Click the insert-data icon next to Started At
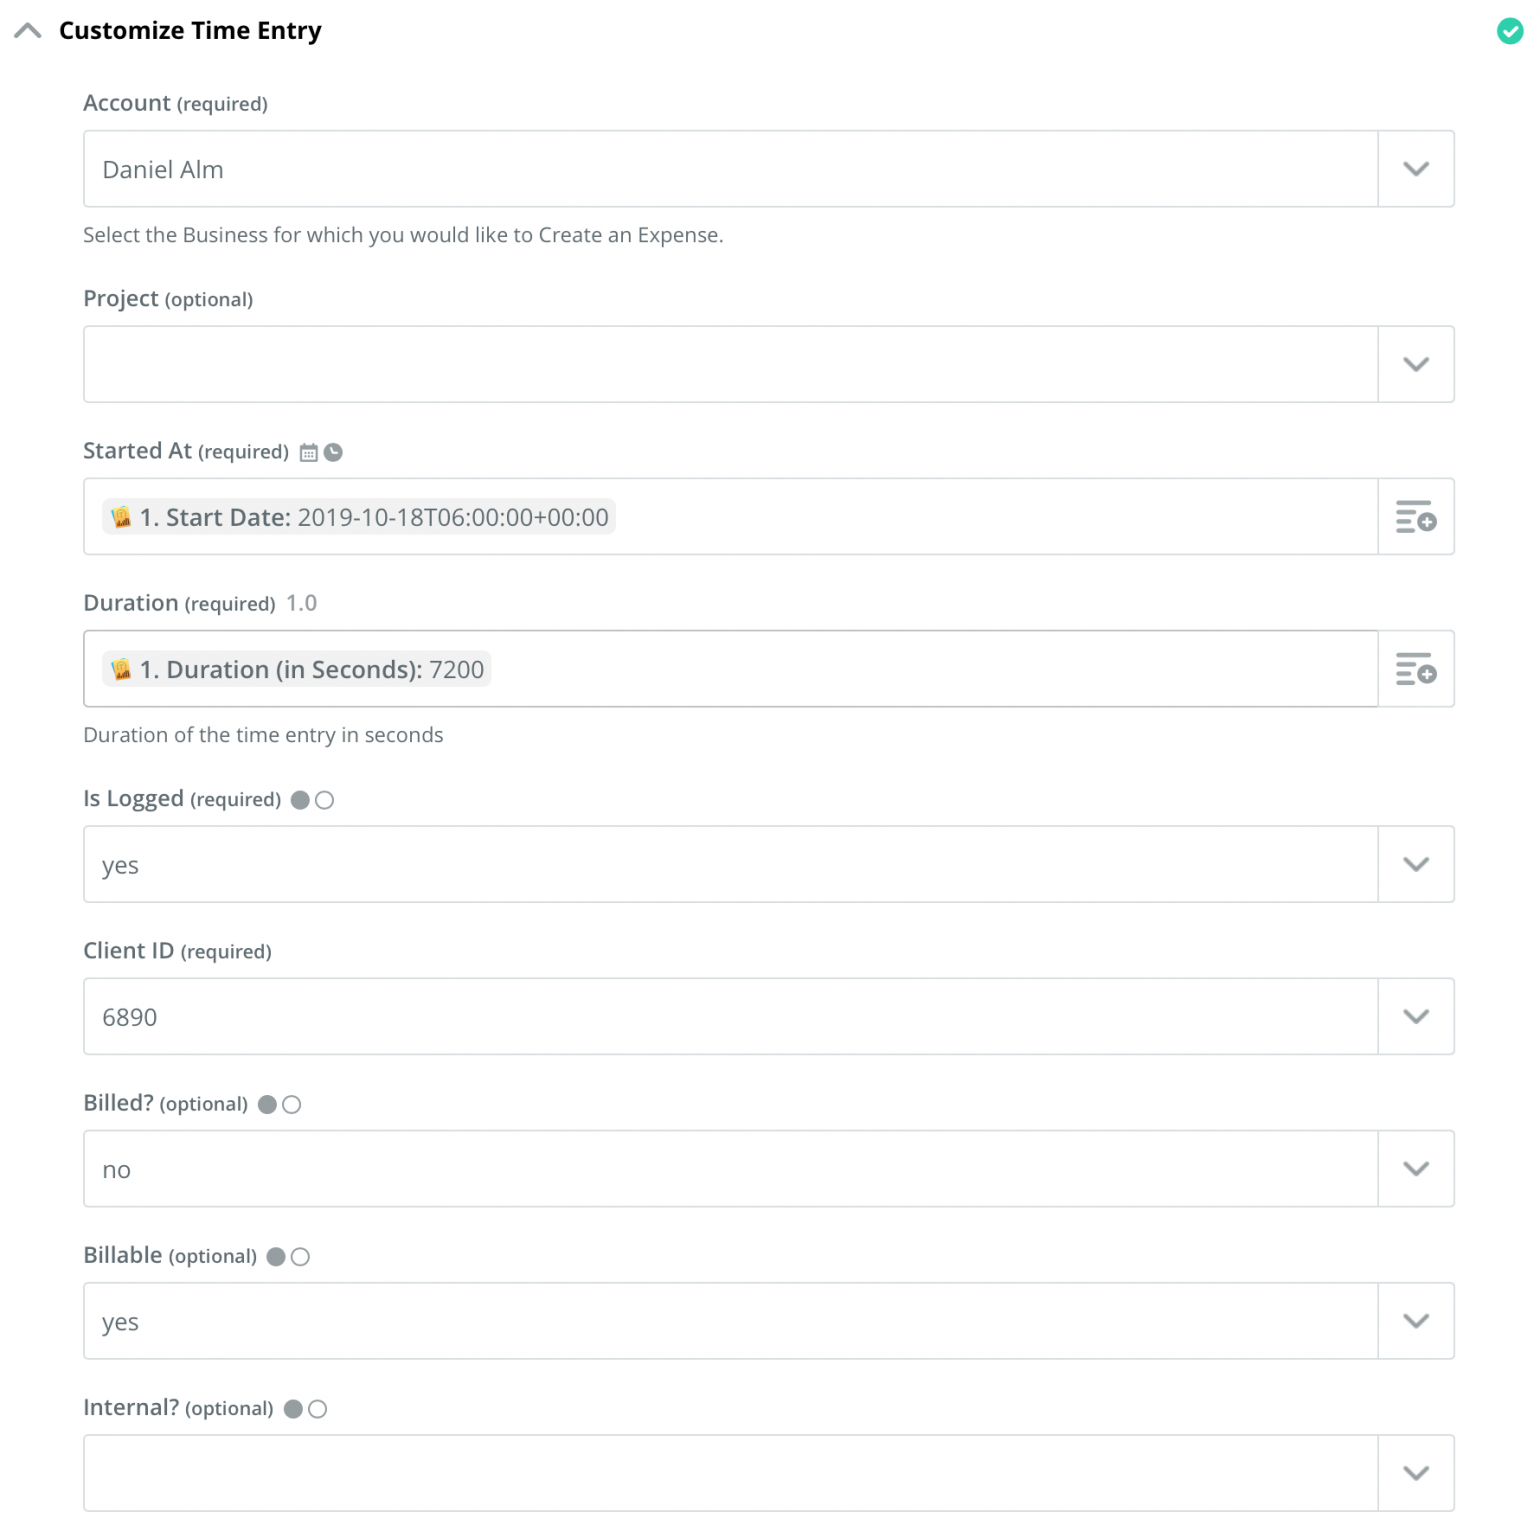Image resolution: width=1540 pixels, height=1531 pixels. [1415, 517]
